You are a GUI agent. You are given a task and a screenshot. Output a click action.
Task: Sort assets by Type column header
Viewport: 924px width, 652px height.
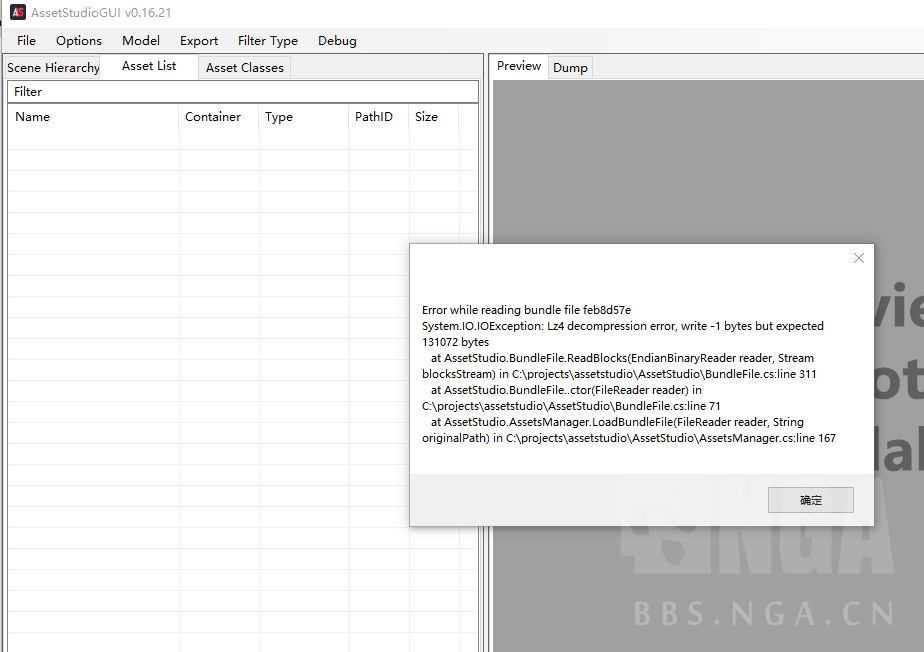[x=303, y=117]
